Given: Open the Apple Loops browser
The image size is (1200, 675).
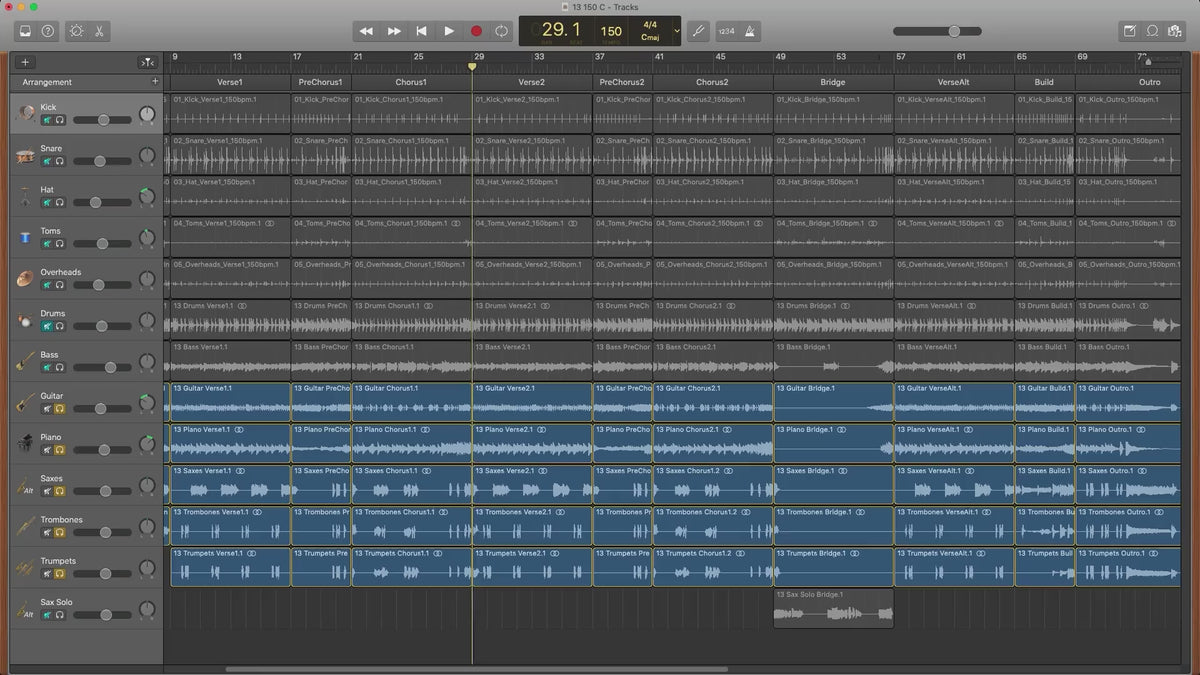Looking at the screenshot, I should pos(1152,31).
